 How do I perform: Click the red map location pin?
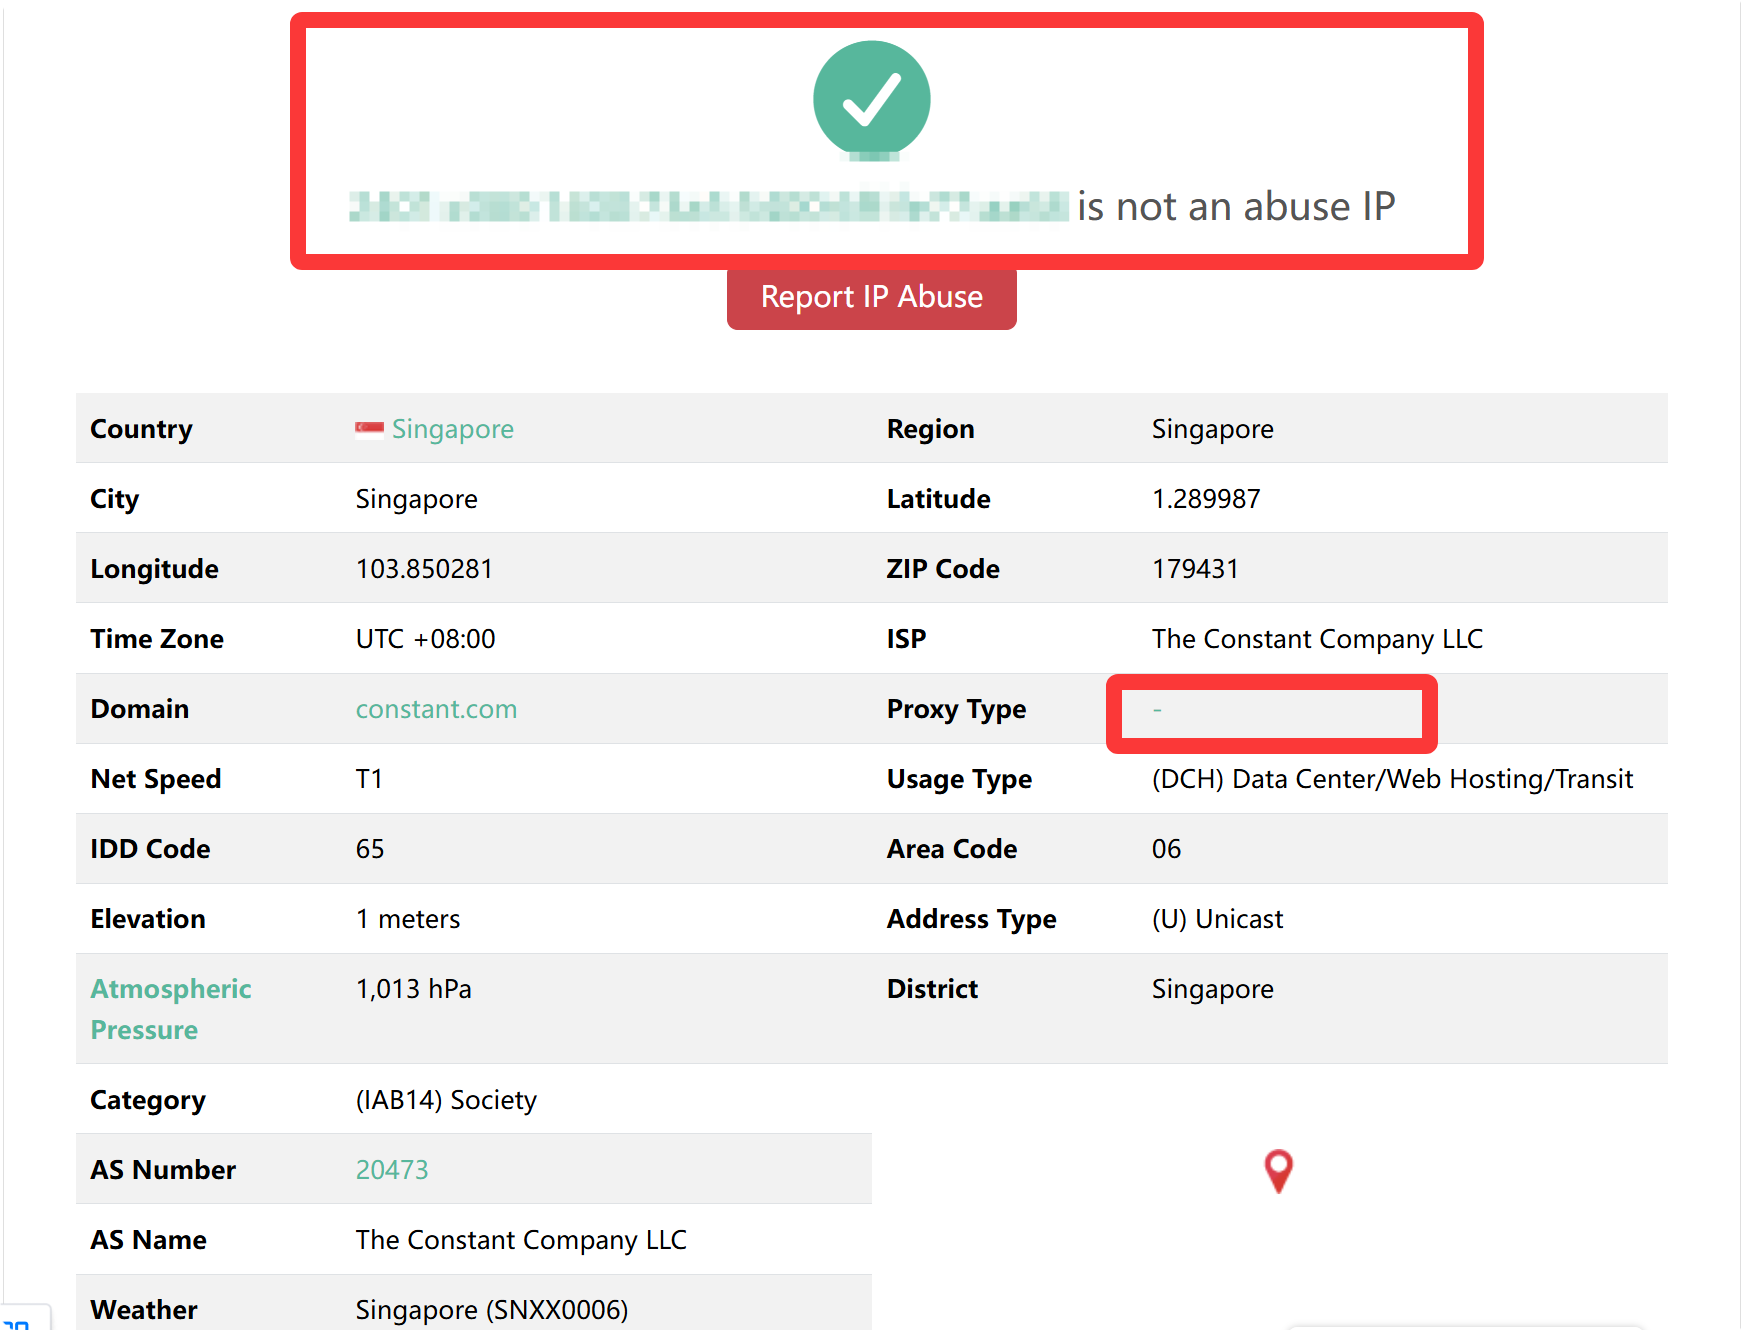point(1278,1171)
